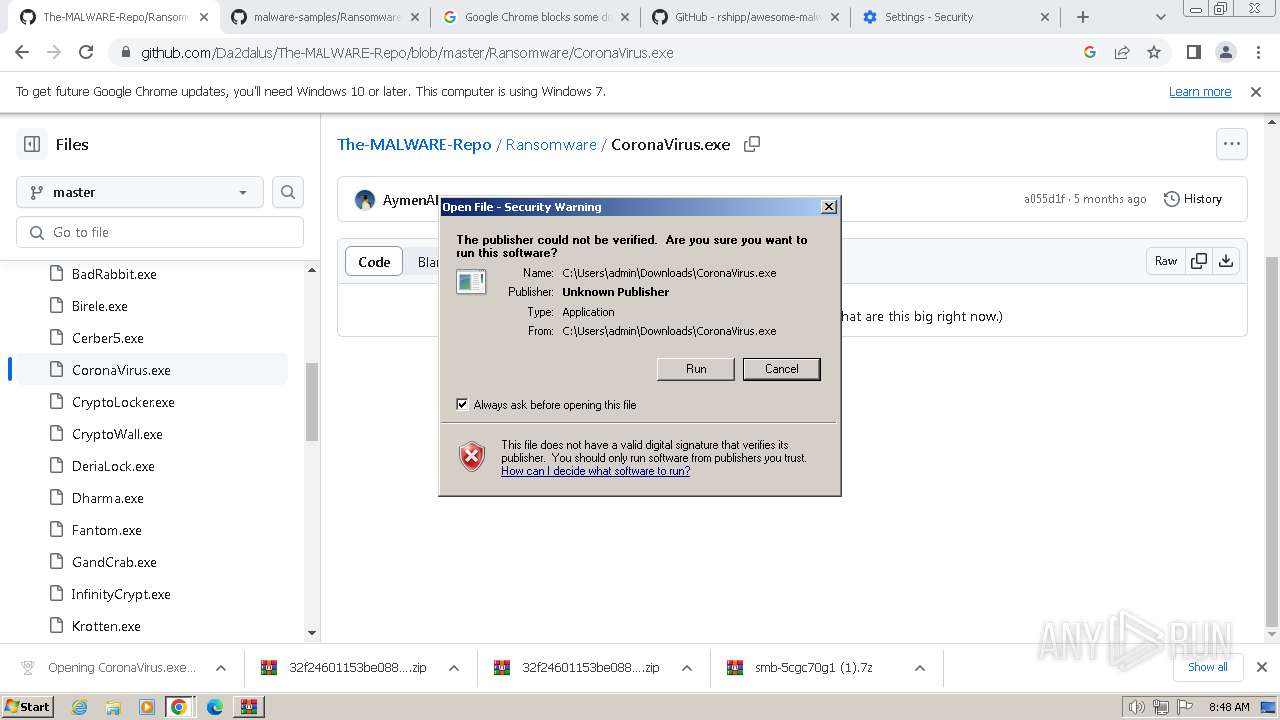Select CoronaVirus.exe in file tree

pyautogui.click(x=121, y=370)
